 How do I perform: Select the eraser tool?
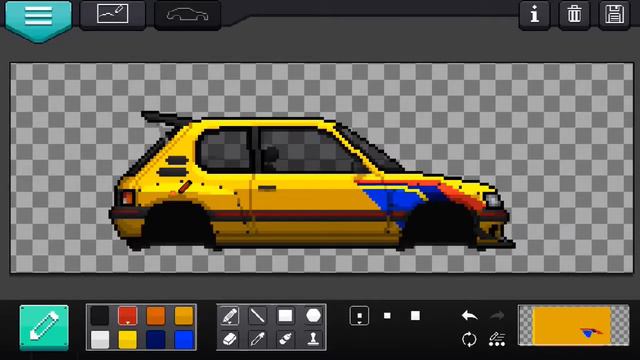(x=230, y=339)
